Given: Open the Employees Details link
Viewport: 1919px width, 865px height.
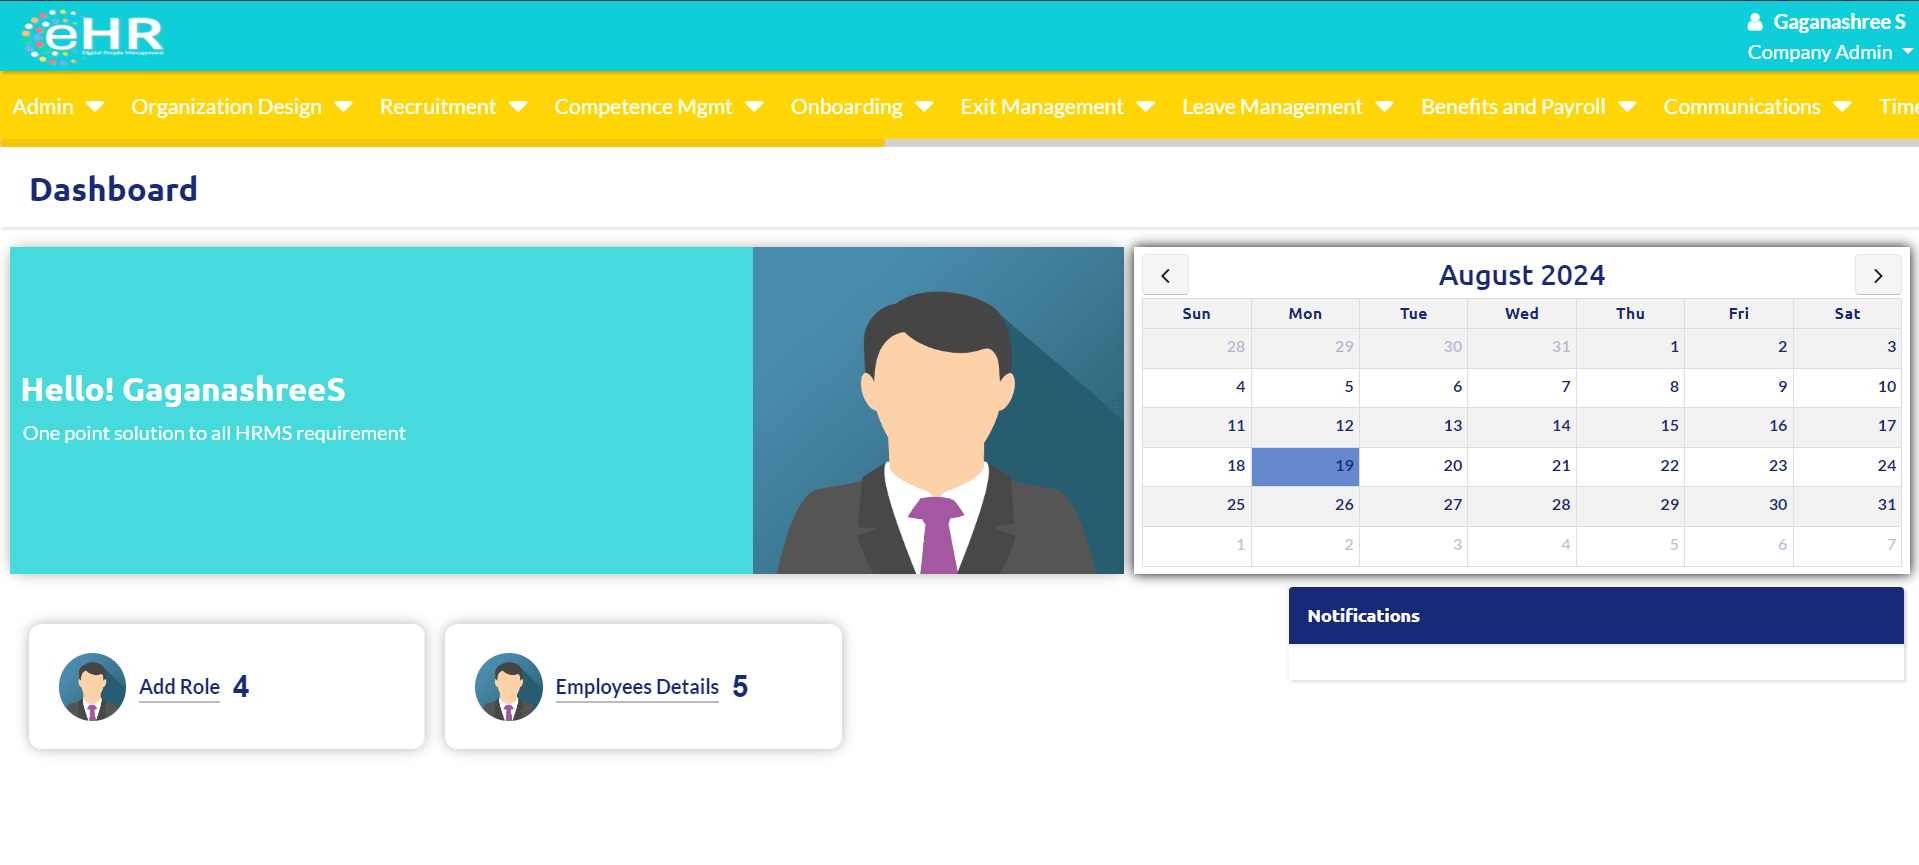Looking at the screenshot, I should (637, 687).
